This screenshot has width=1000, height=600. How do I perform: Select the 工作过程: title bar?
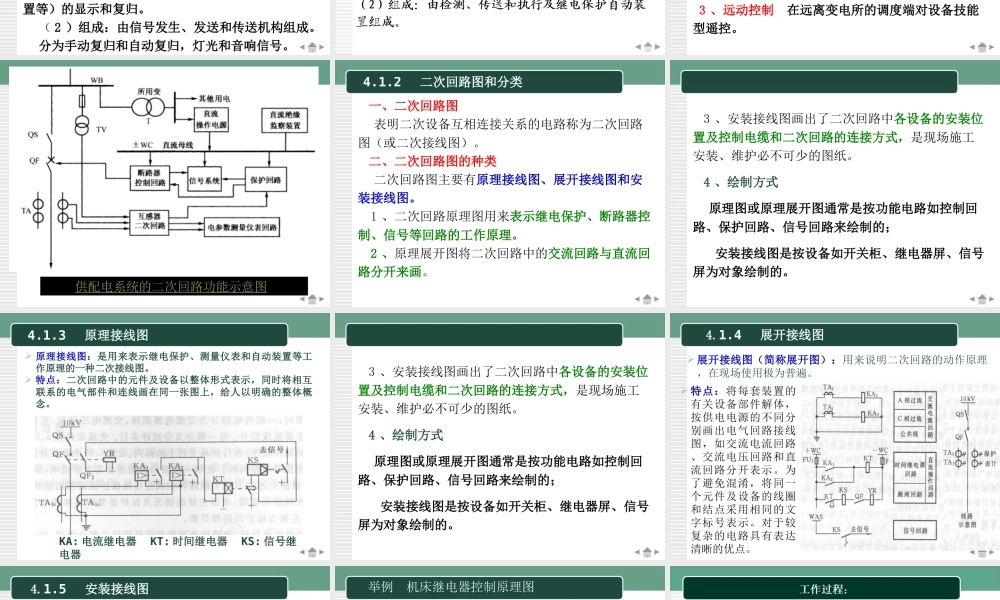coord(821,589)
